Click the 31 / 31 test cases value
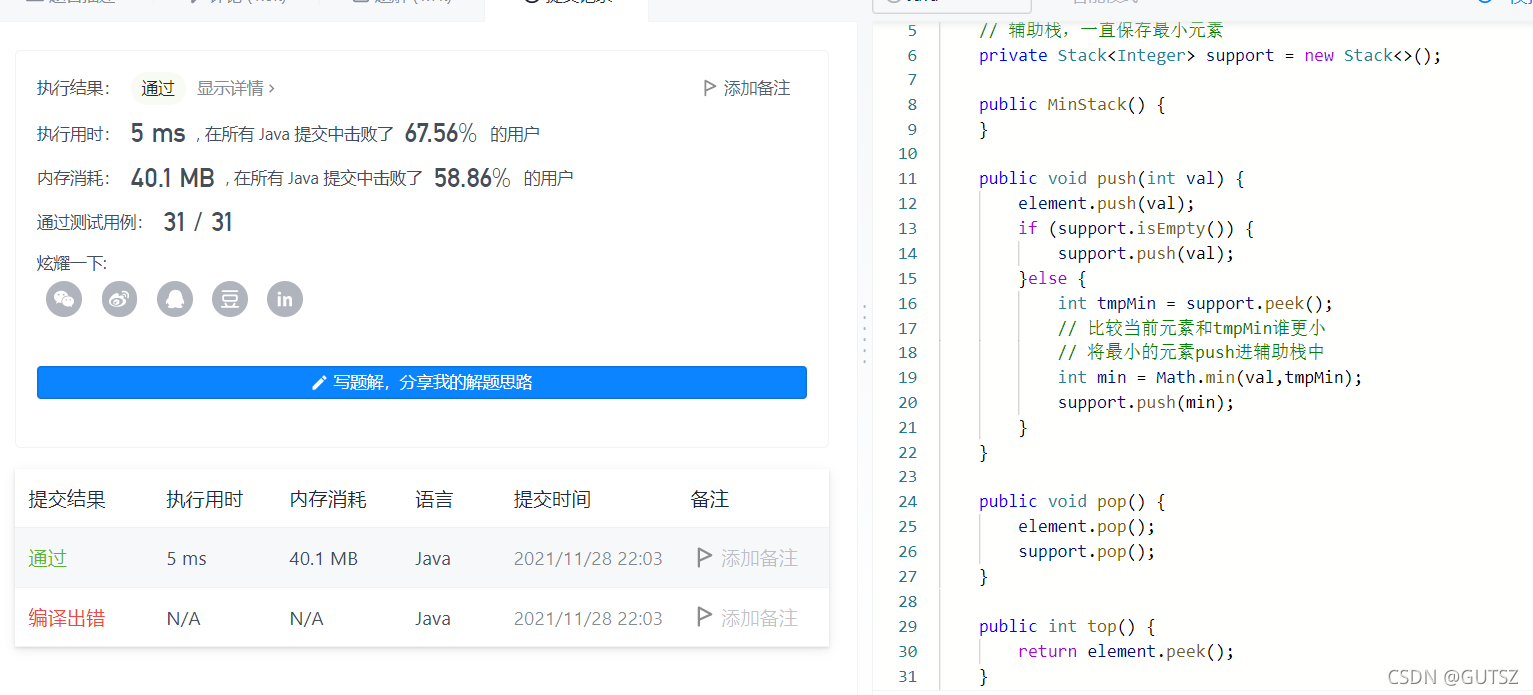Viewport: 1533px width, 695px height. coord(198,222)
